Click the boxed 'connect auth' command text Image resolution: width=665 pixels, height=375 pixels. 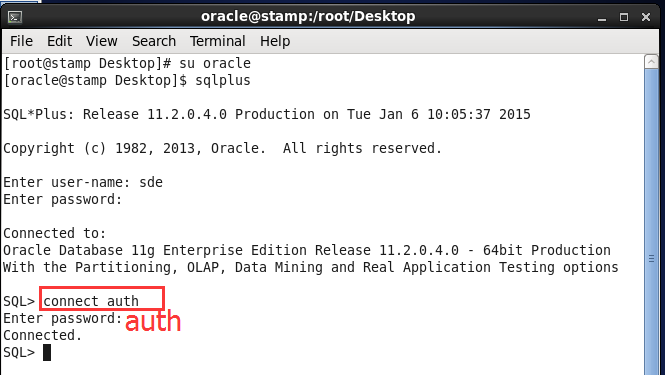(91, 301)
